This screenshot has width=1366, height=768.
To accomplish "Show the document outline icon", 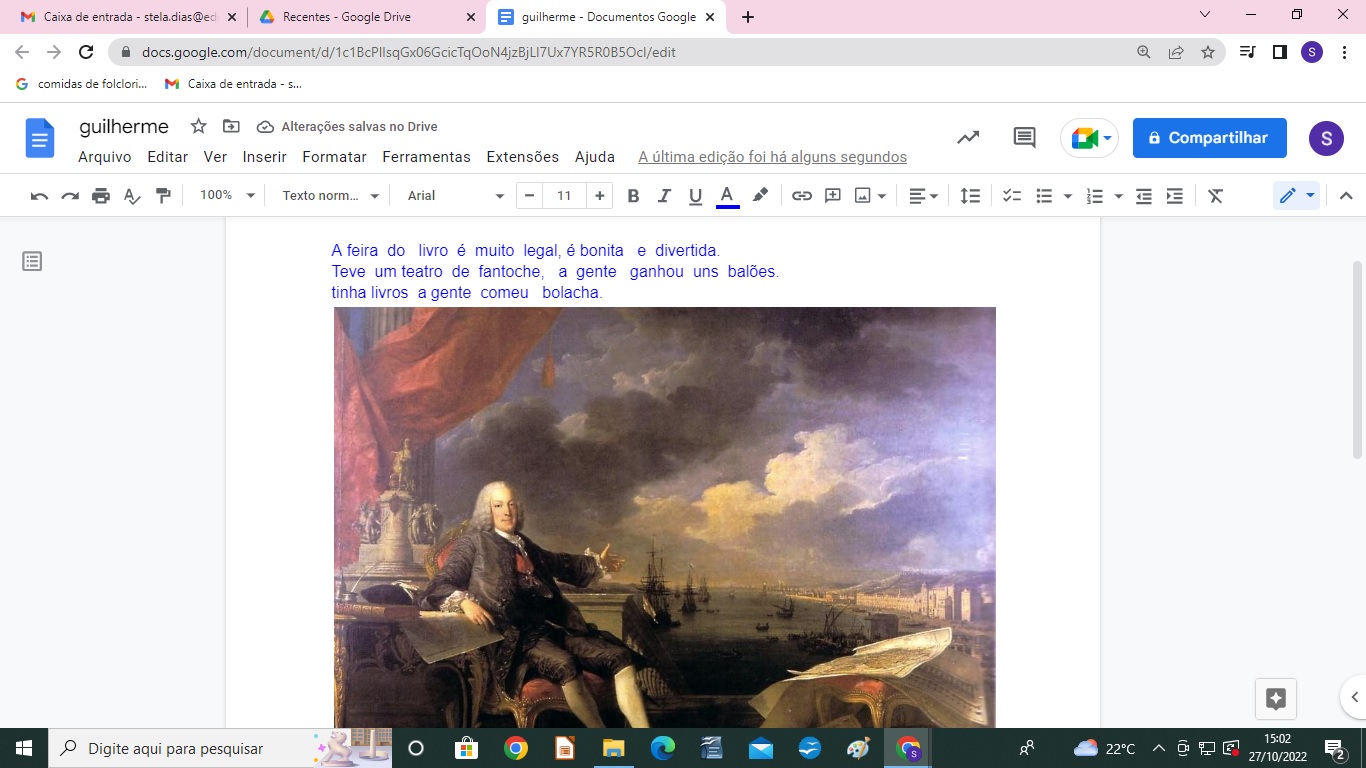I will coord(32,262).
